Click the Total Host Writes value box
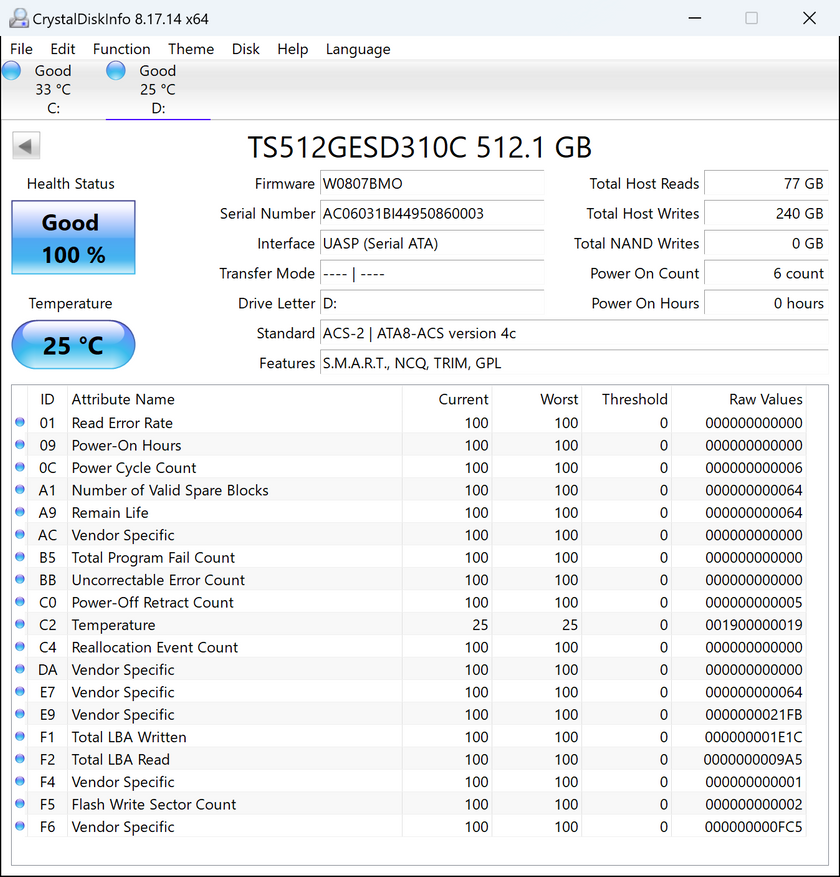Screen dimensions: 840x877 (766, 214)
